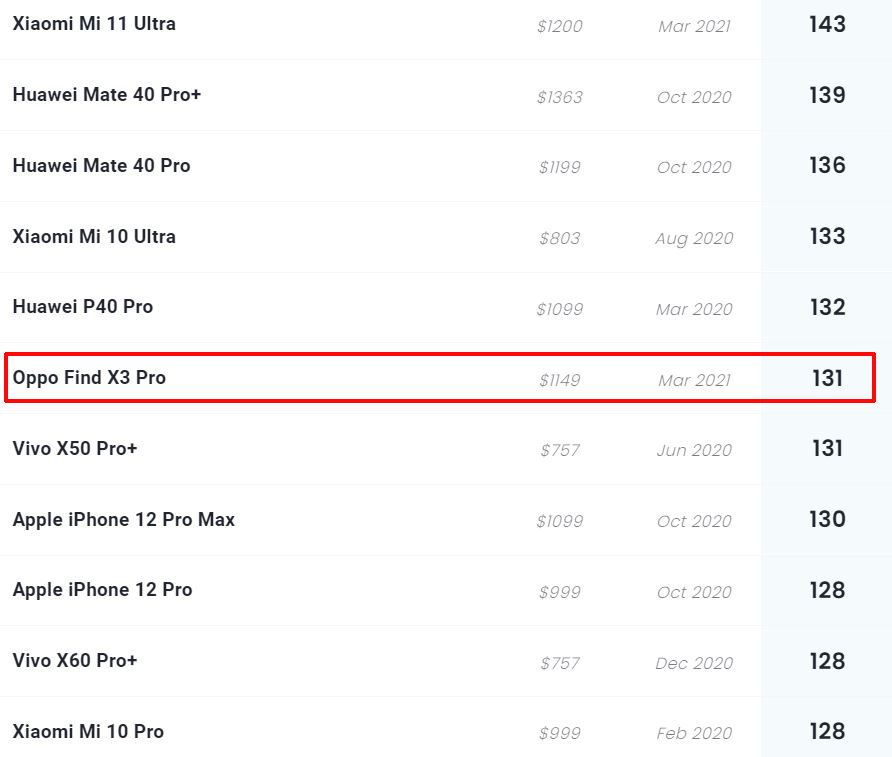Open the highlighted Oppo Find X3 Pro link
This screenshot has width=892, height=757.
tap(89, 378)
